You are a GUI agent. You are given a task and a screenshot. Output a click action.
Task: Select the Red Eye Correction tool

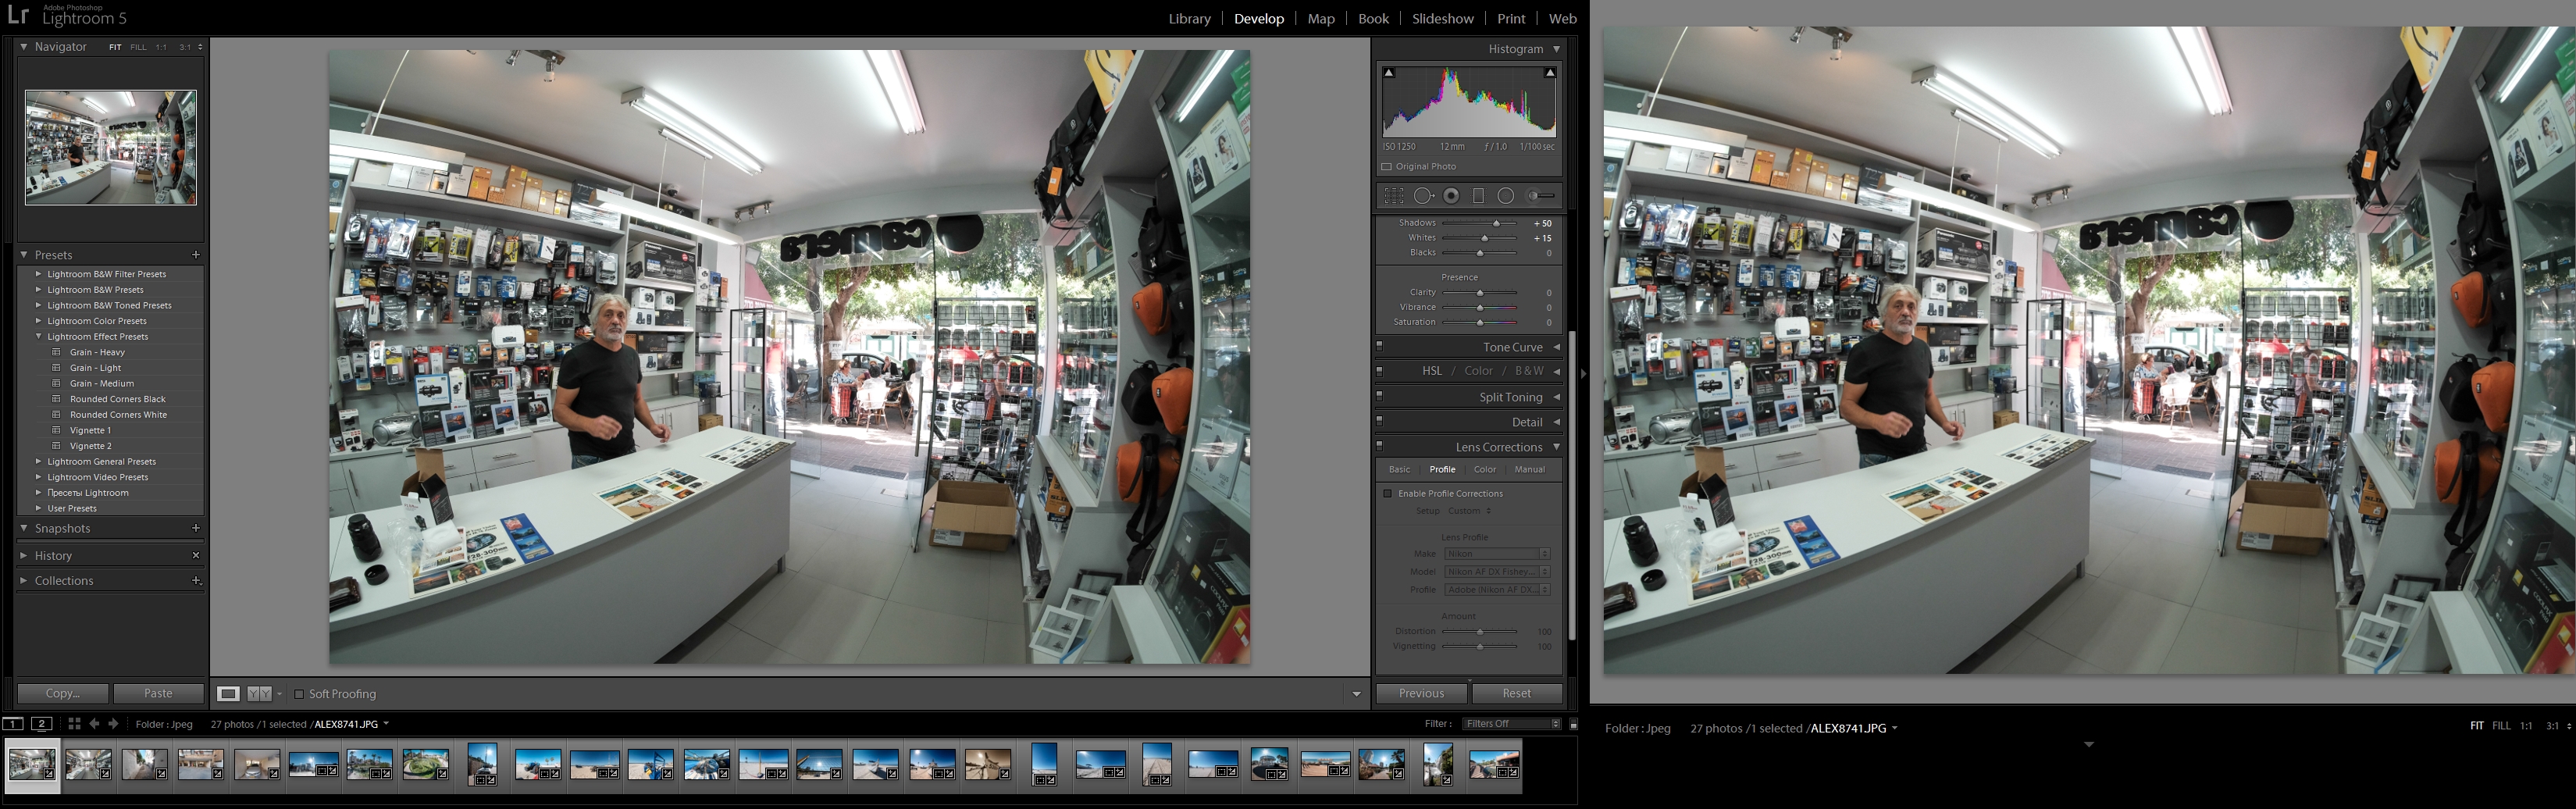pos(1451,196)
